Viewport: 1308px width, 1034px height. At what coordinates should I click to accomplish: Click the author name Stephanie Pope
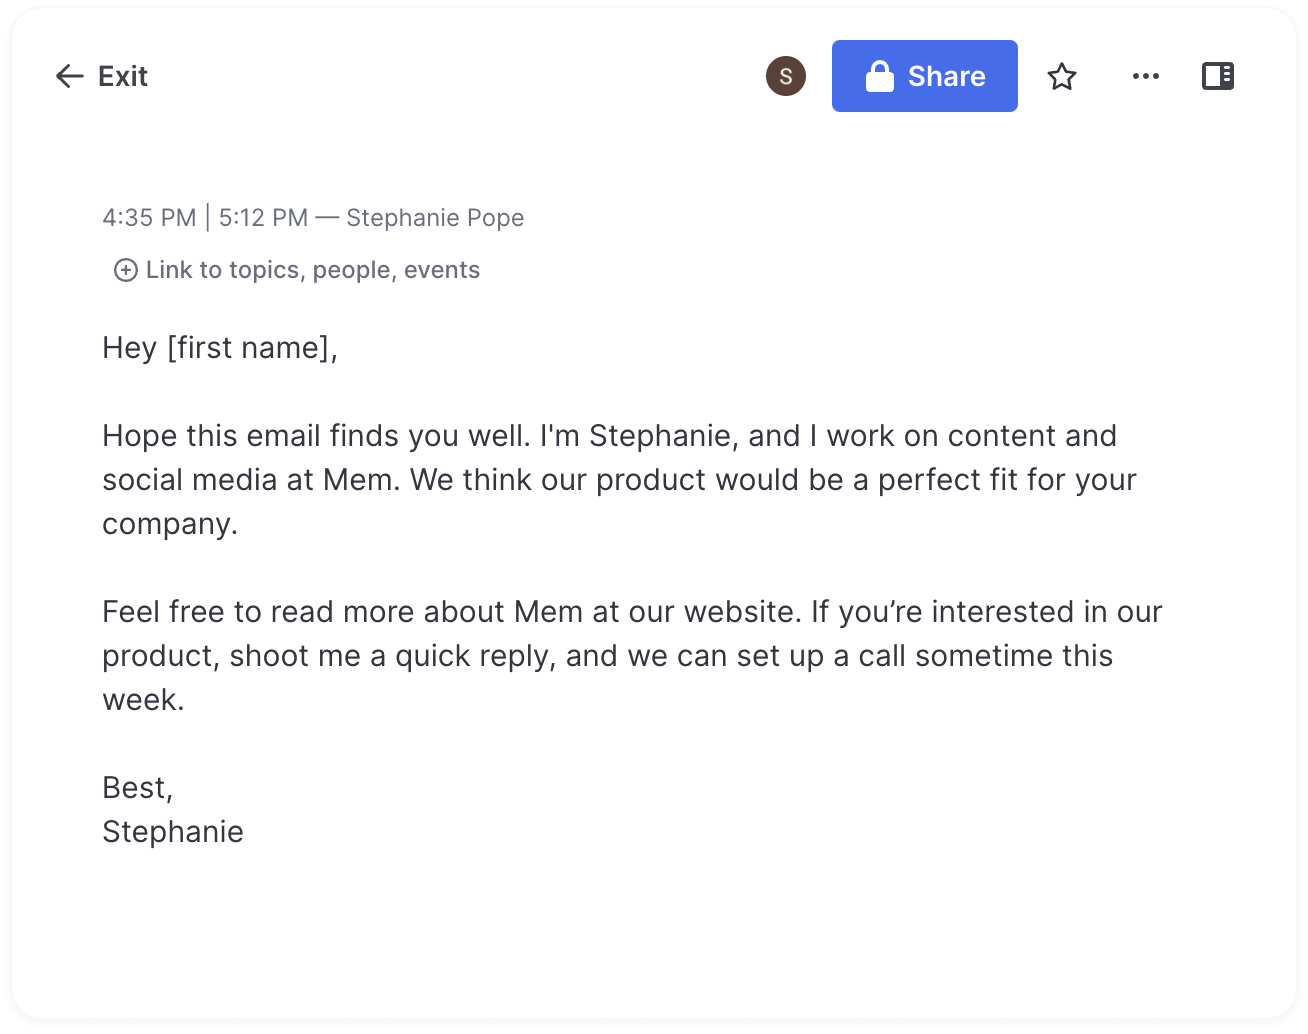pyautogui.click(x=435, y=218)
